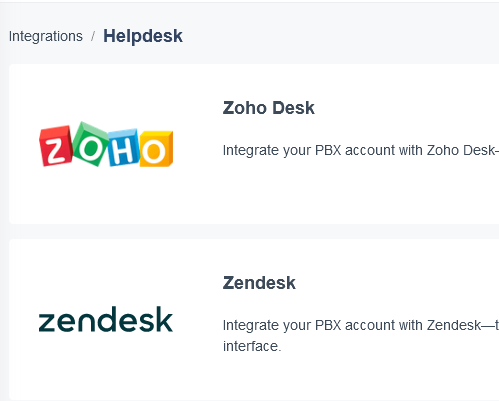
Task: Click the word "interface." in Zendesk description
Action: pos(252,346)
